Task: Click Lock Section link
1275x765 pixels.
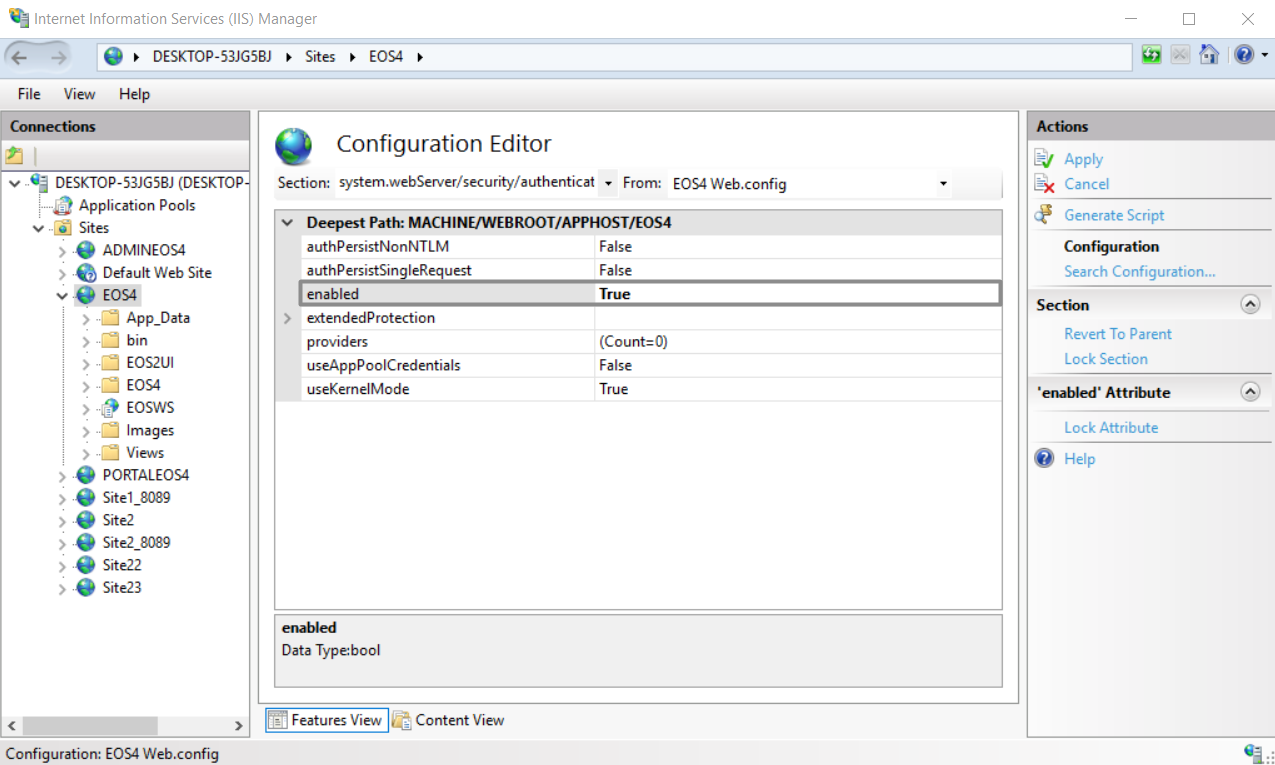Action: pyautogui.click(x=1105, y=359)
